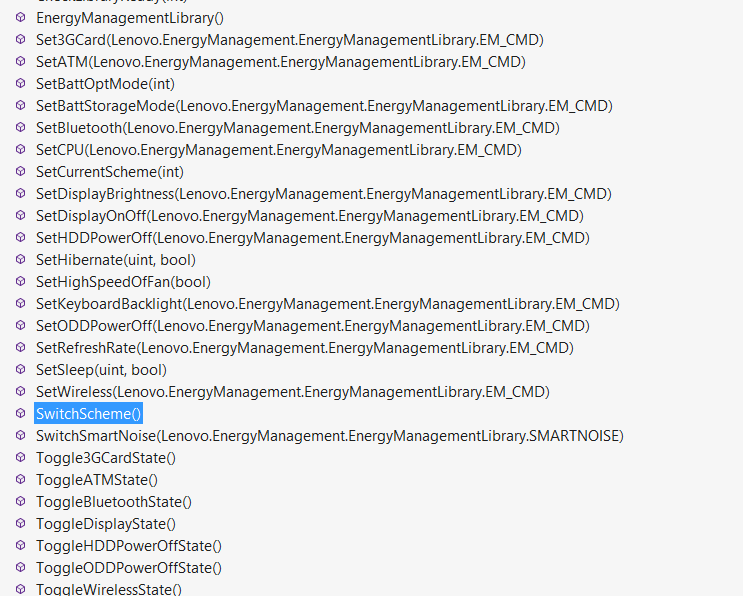Click the highlighted SwitchScheme() method

(89, 414)
